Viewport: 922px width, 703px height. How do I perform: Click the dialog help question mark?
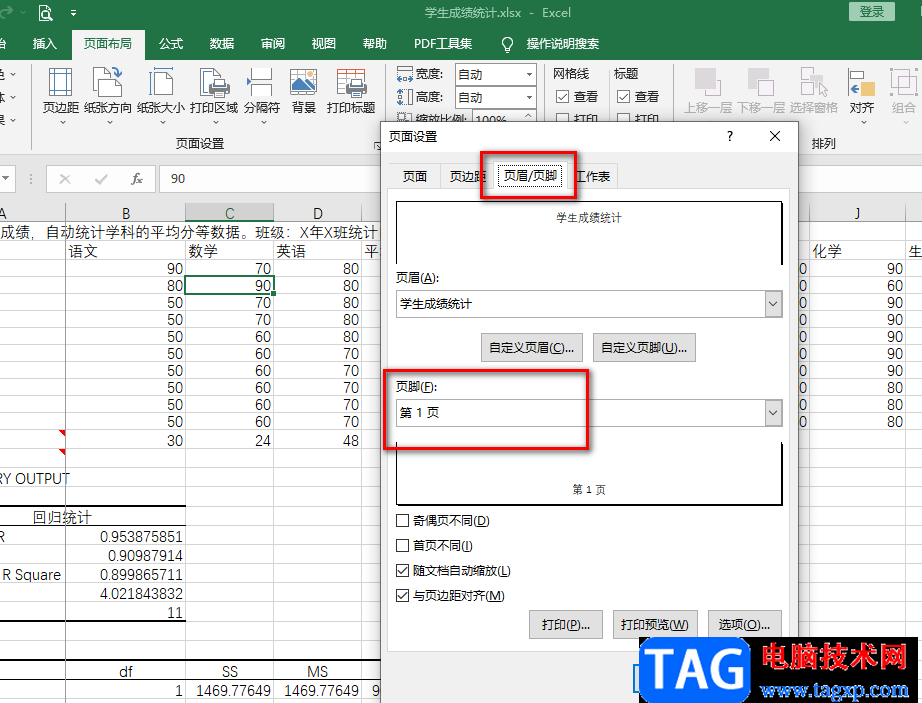click(730, 136)
